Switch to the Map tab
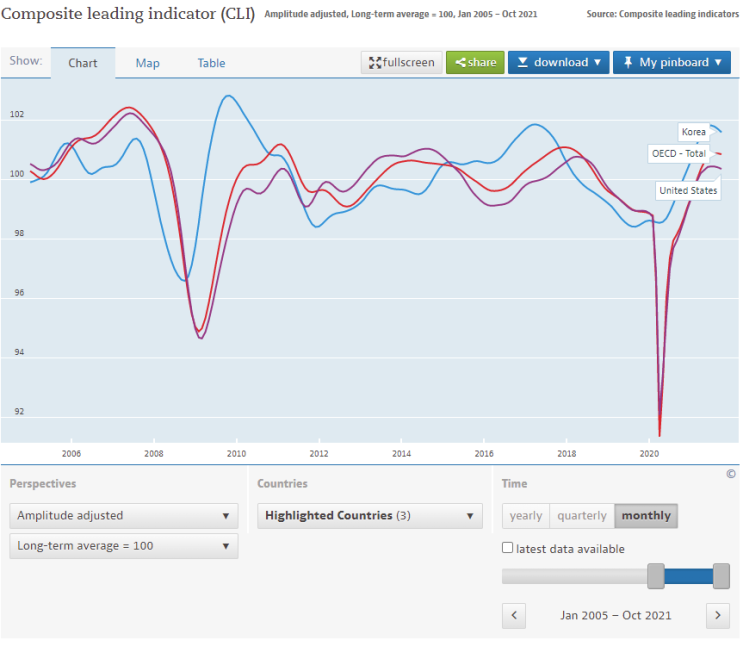743x659 pixels. (147, 63)
